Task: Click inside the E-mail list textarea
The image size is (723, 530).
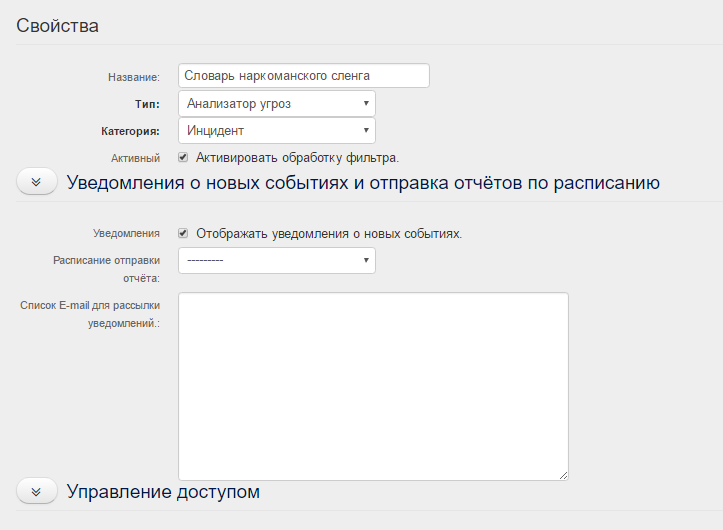Action: 373,386
